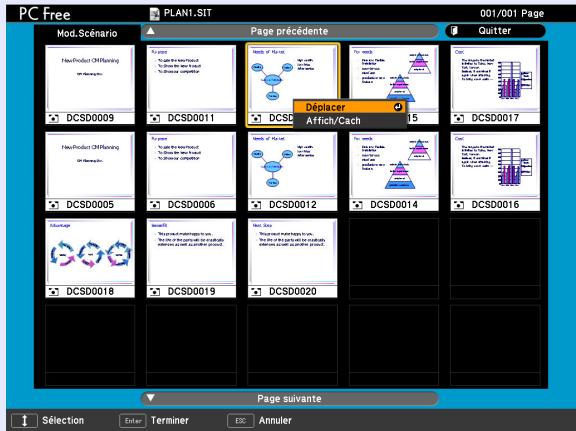Image resolution: width=576 pixels, height=431 pixels.
Task: Click the DCSD0012 file label
Action: point(293,205)
